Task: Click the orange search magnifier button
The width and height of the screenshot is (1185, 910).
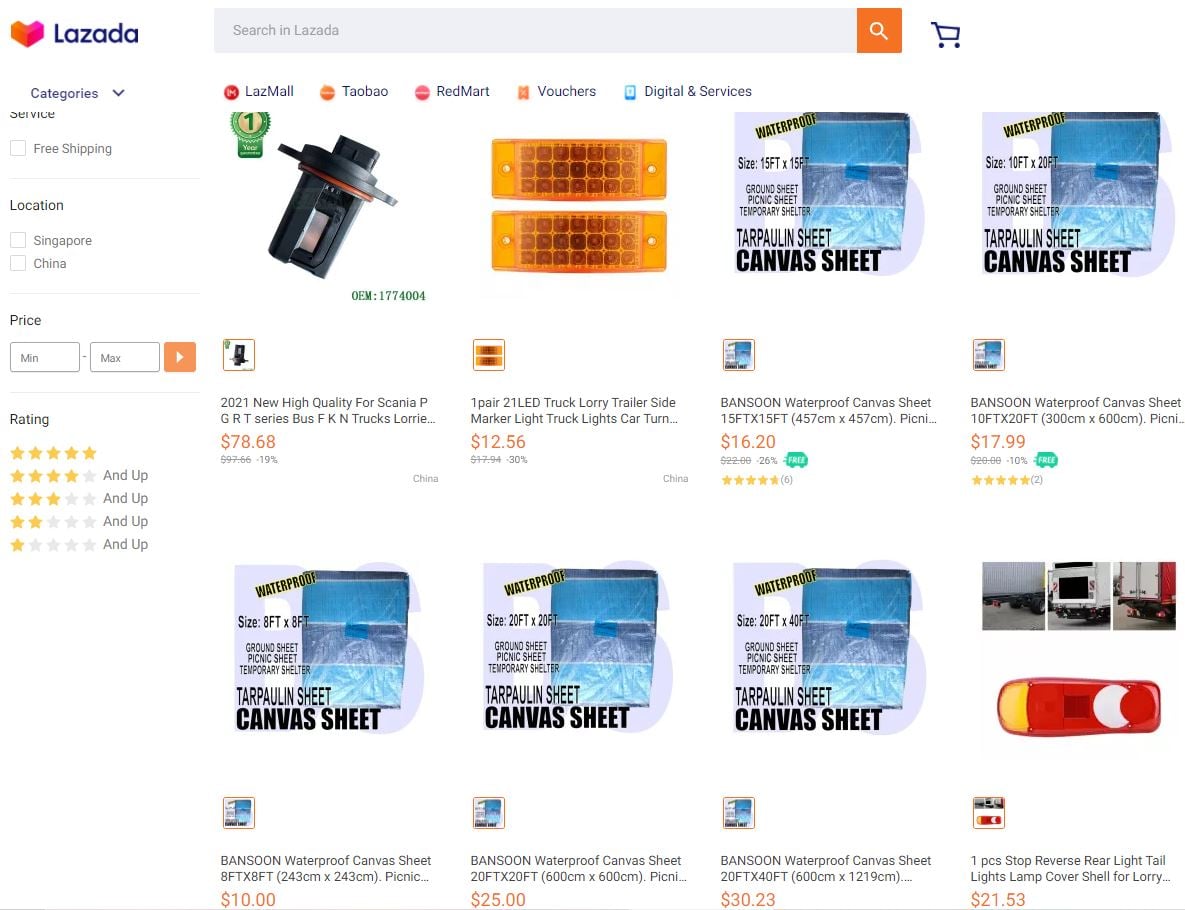Action: tap(879, 30)
